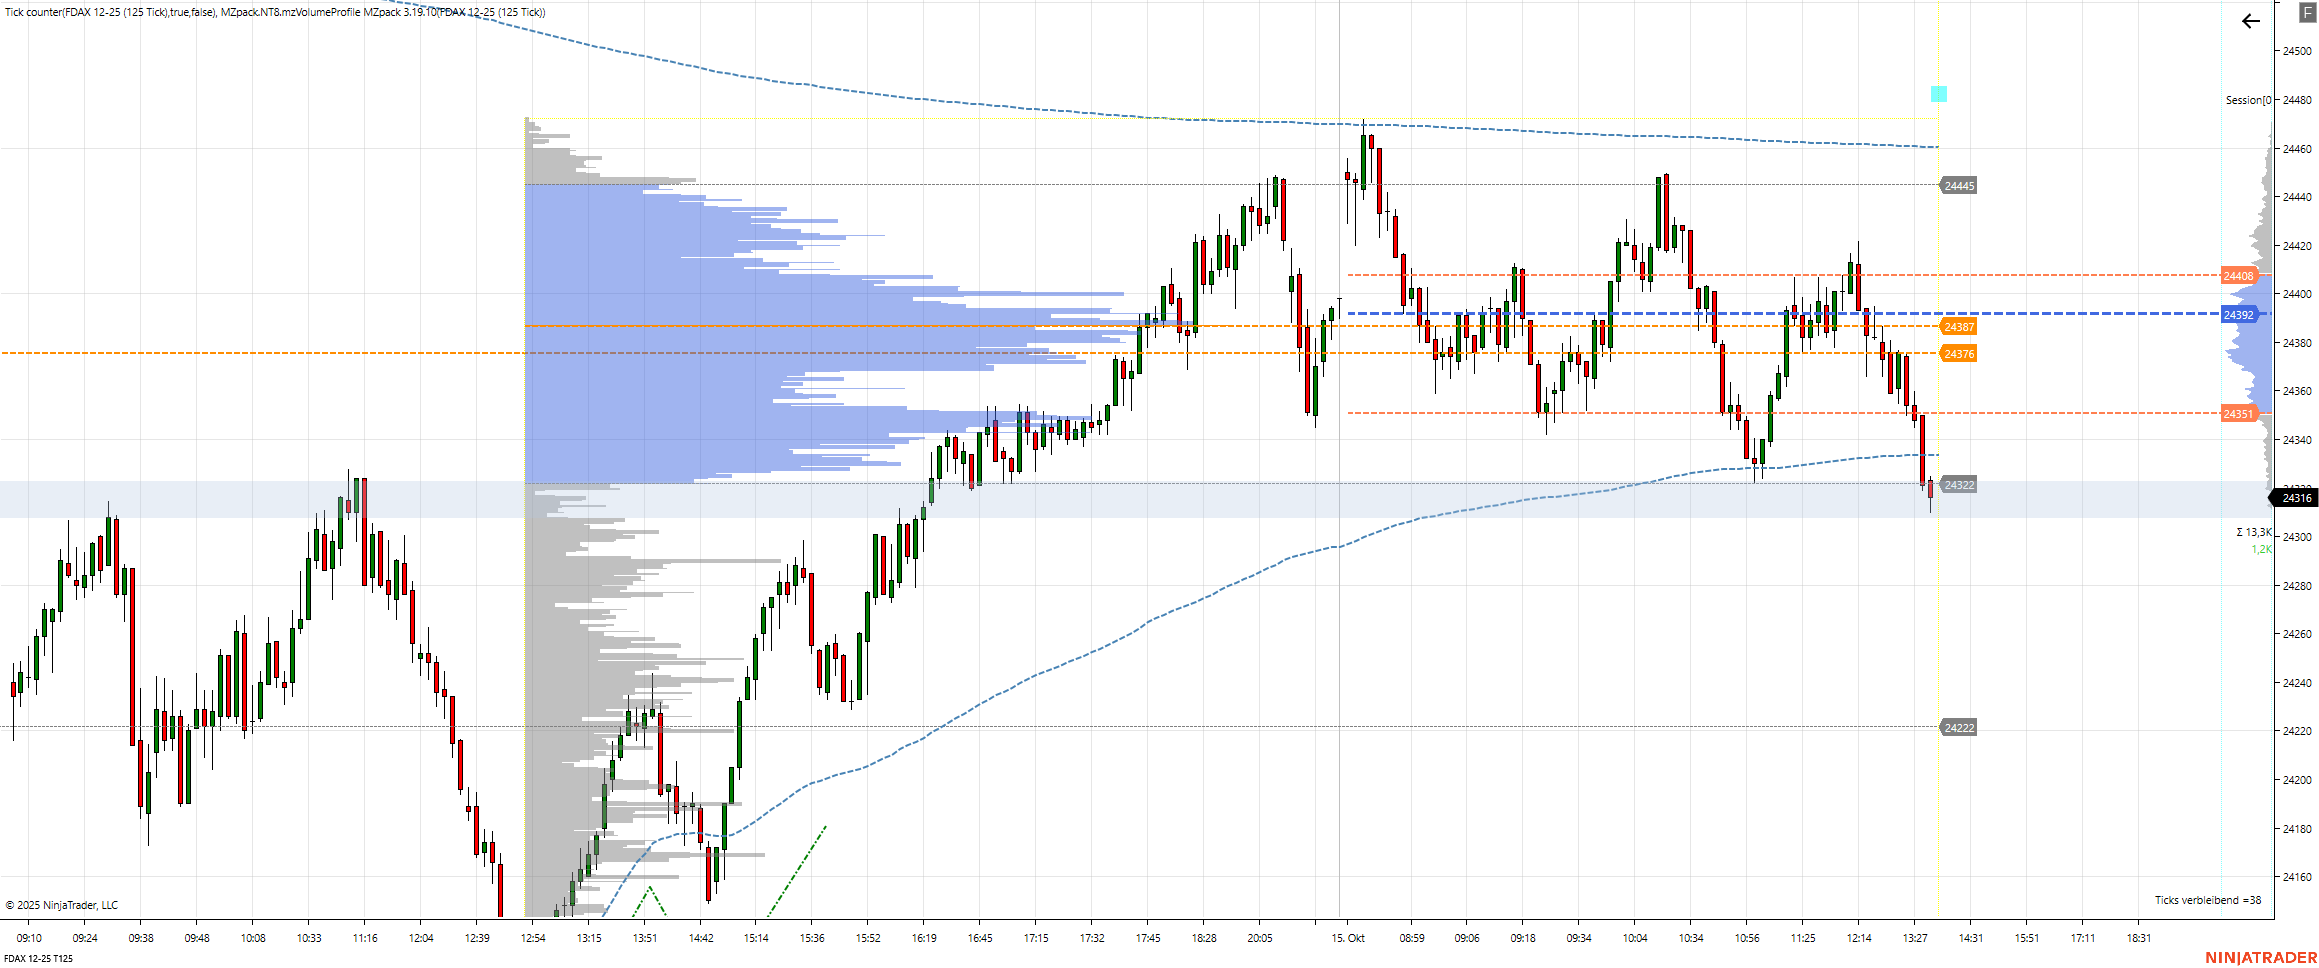The image size is (2319, 968).
Task: Select the orange 24387 level tag
Action: point(1958,327)
